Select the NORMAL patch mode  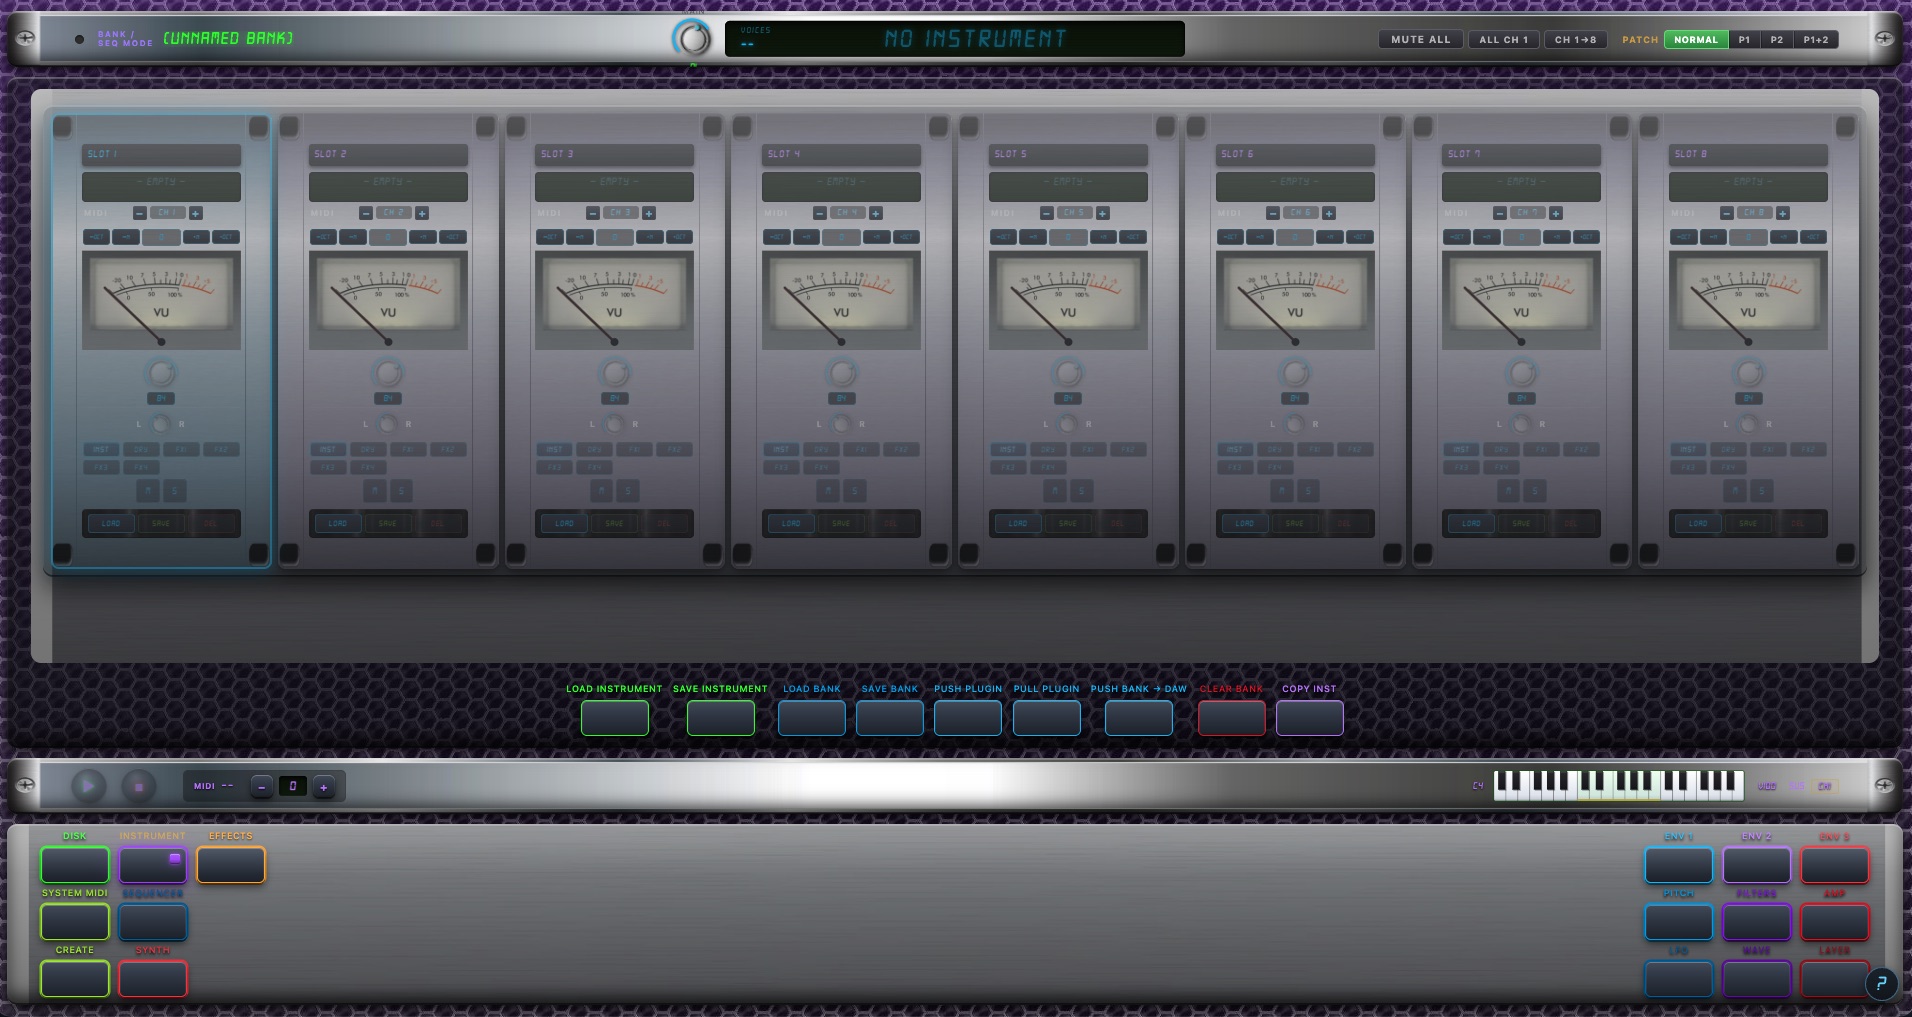(1696, 40)
